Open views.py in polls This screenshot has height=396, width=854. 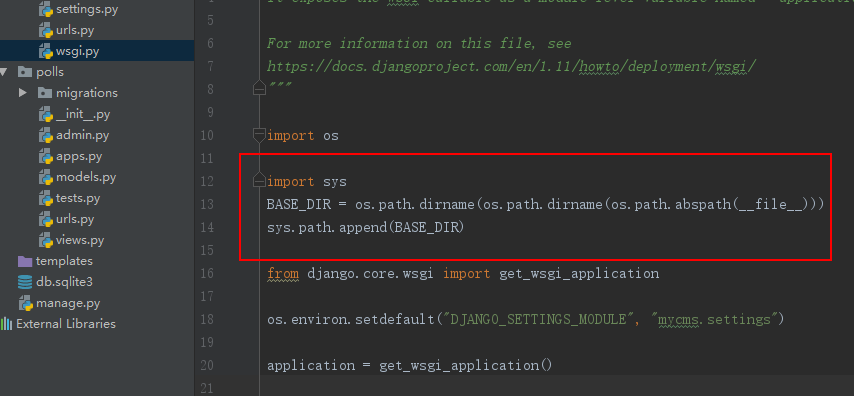pos(80,240)
